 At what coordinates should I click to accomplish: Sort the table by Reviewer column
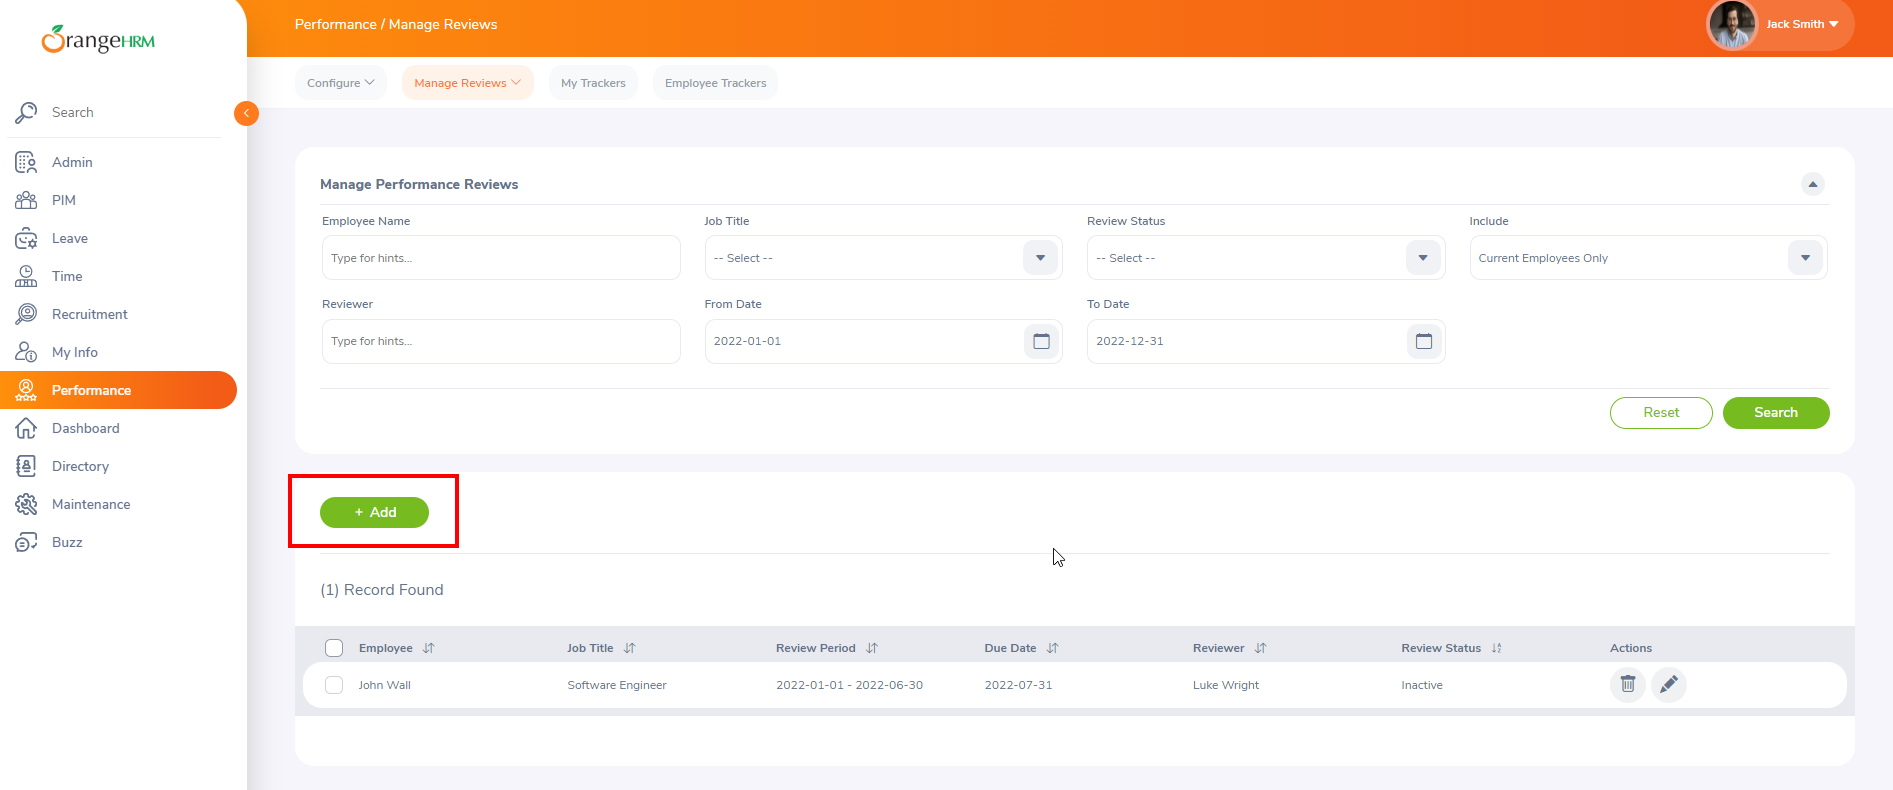pos(1261,648)
